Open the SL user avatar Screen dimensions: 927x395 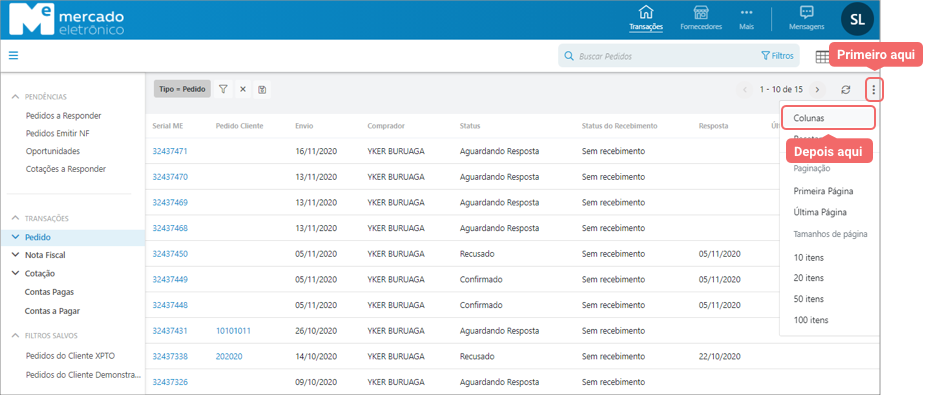pyautogui.click(x=857, y=19)
